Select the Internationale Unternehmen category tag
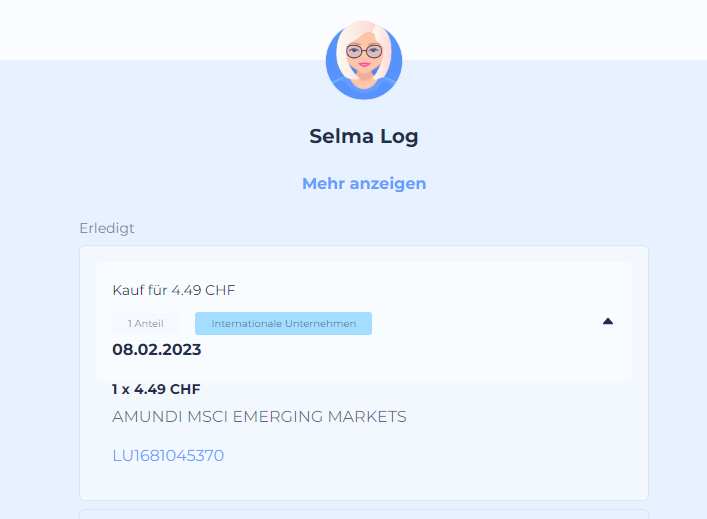Viewport: 707px width, 519px height. [x=283, y=323]
